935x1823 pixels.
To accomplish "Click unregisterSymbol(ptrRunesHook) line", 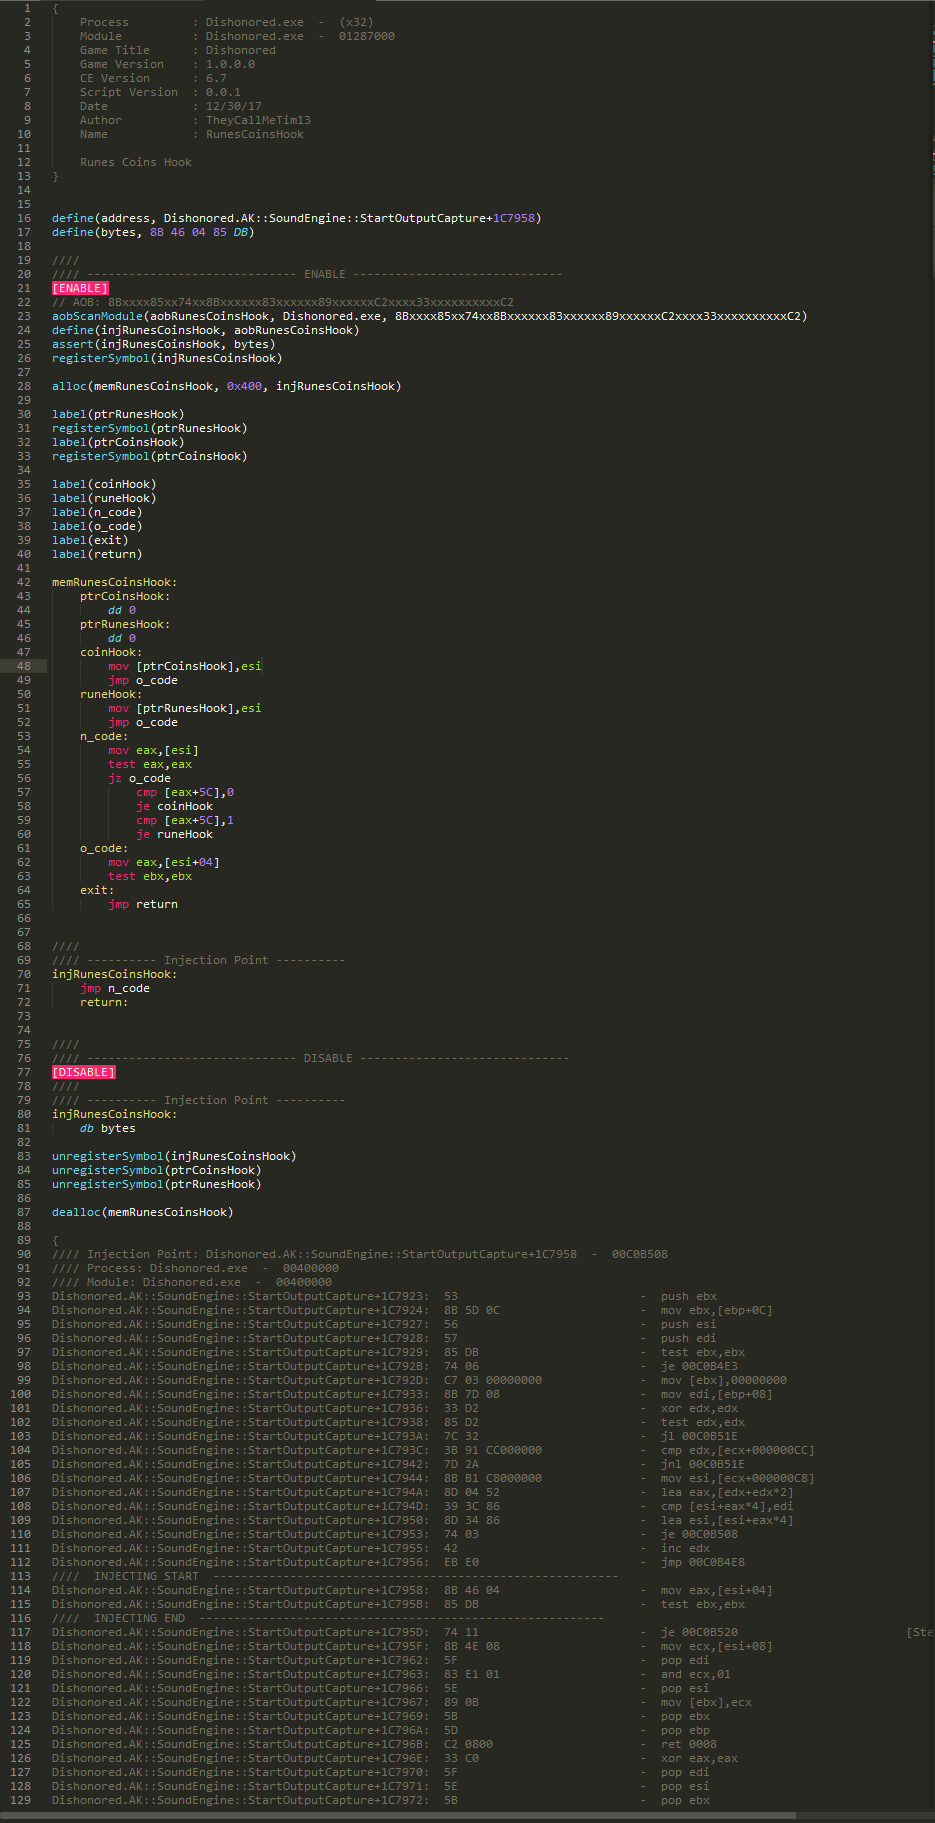I will 156,1184.
